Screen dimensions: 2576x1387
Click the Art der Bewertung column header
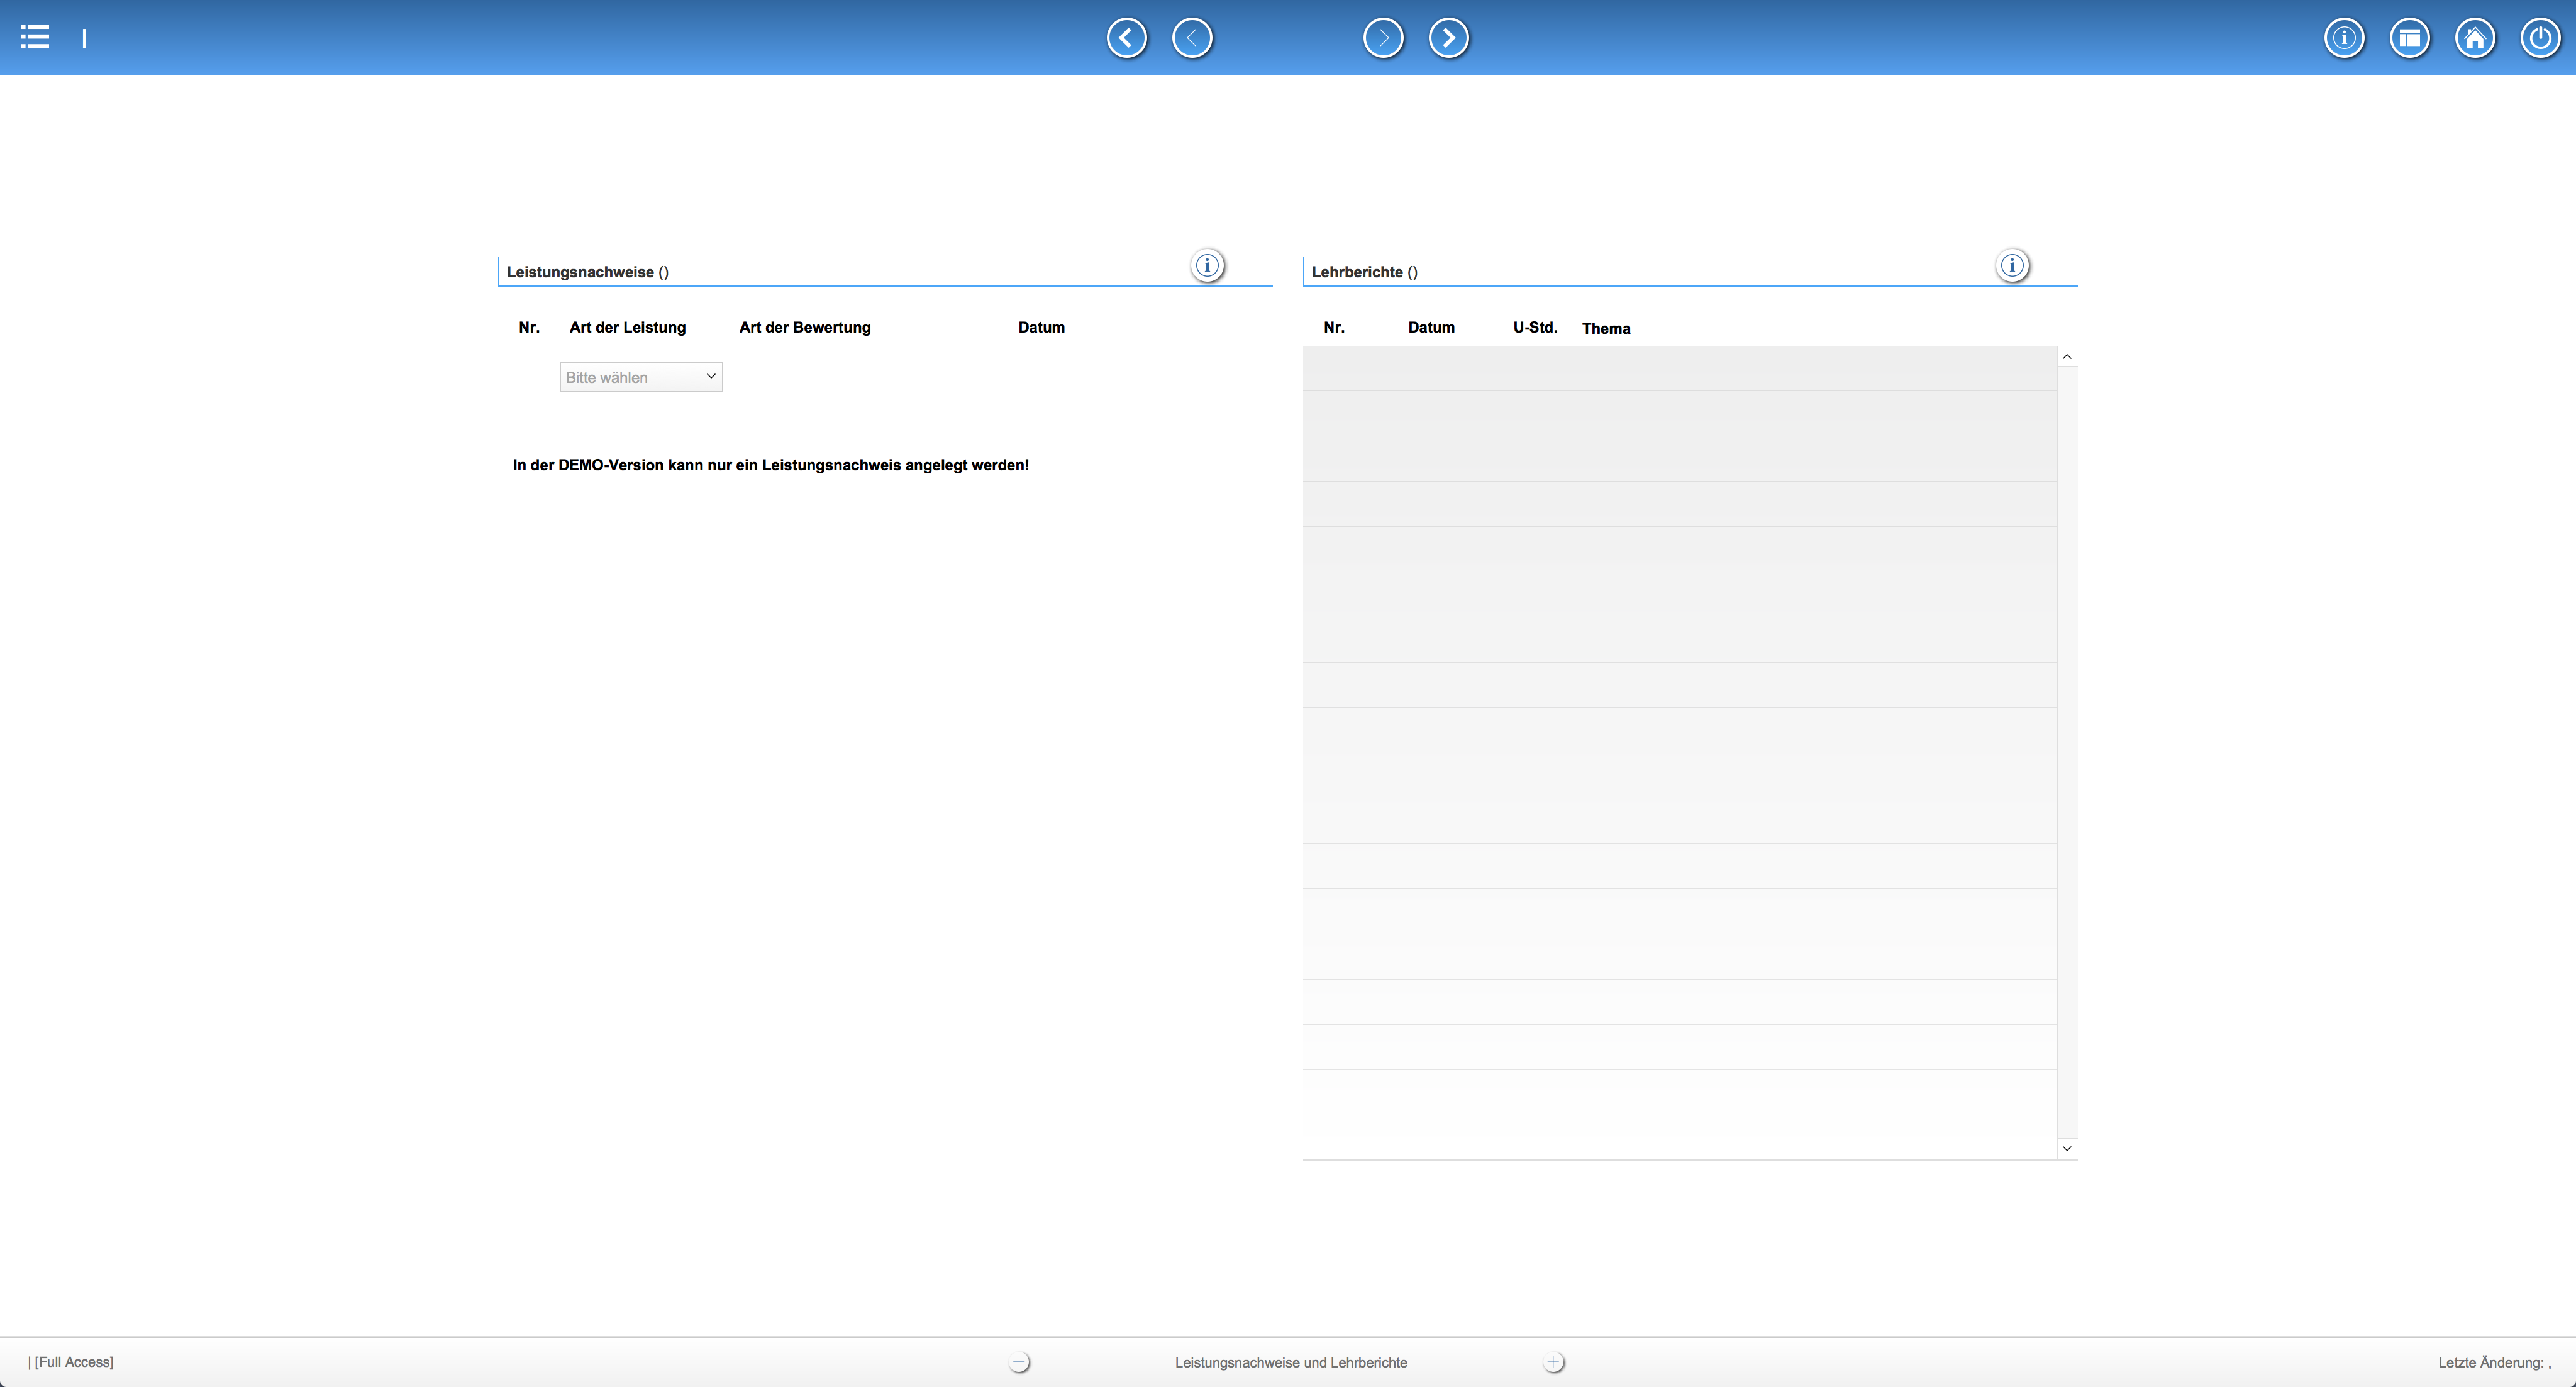pyautogui.click(x=805, y=327)
